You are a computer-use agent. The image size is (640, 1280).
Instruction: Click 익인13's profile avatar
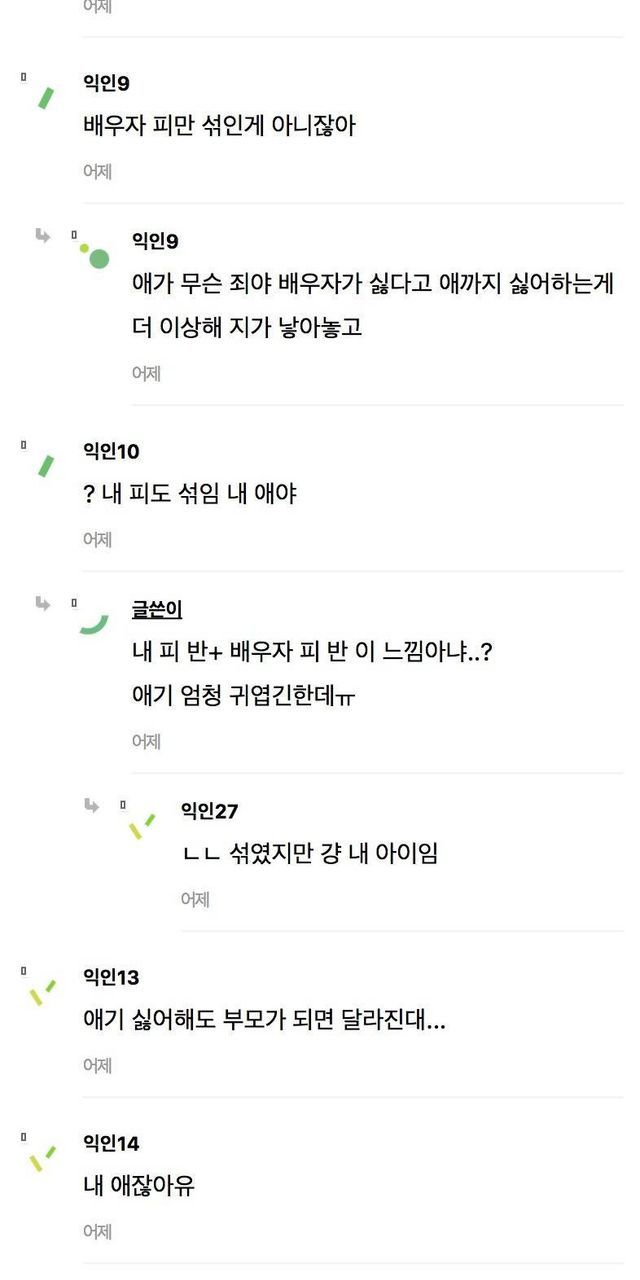click(43, 992)
